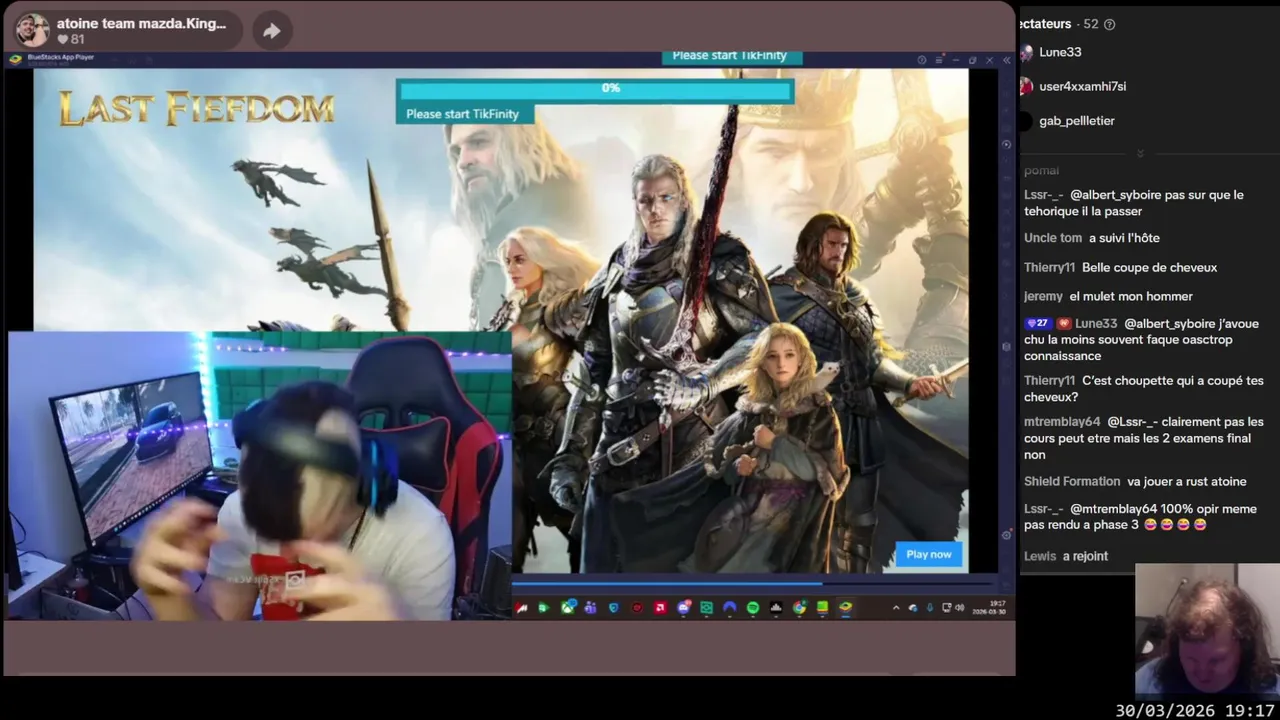Click the level 27 badge next to Lune33
The image size is (1280, 720).
[x=1036, y=324]
